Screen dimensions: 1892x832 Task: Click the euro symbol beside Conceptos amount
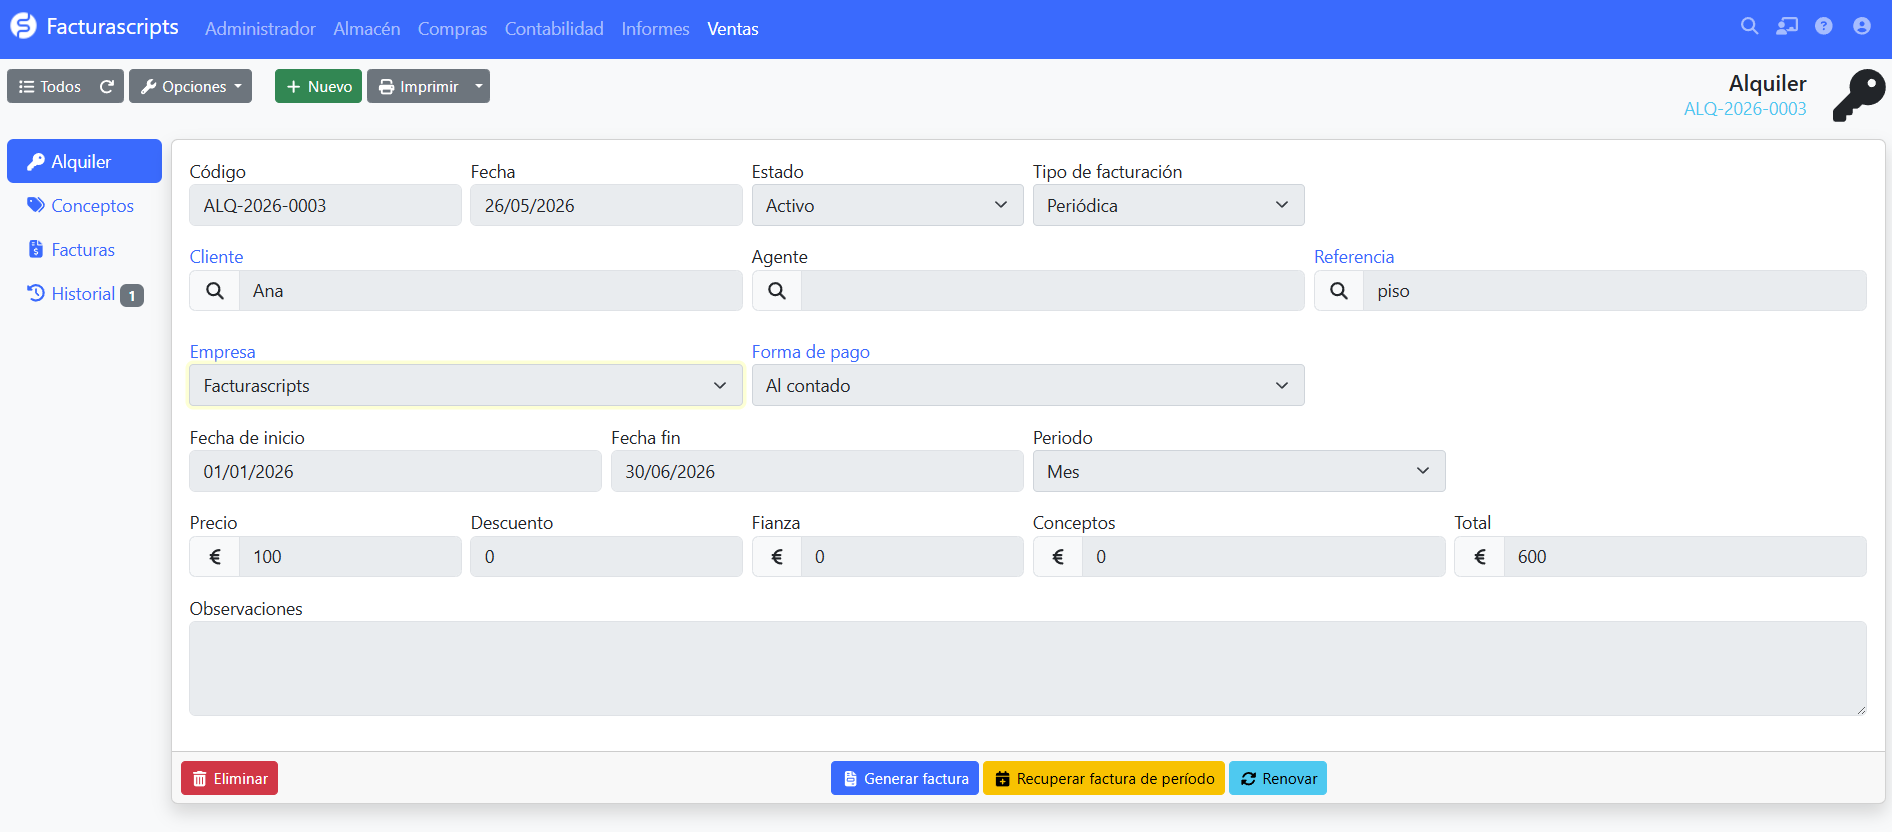(x=1058, y=557)
